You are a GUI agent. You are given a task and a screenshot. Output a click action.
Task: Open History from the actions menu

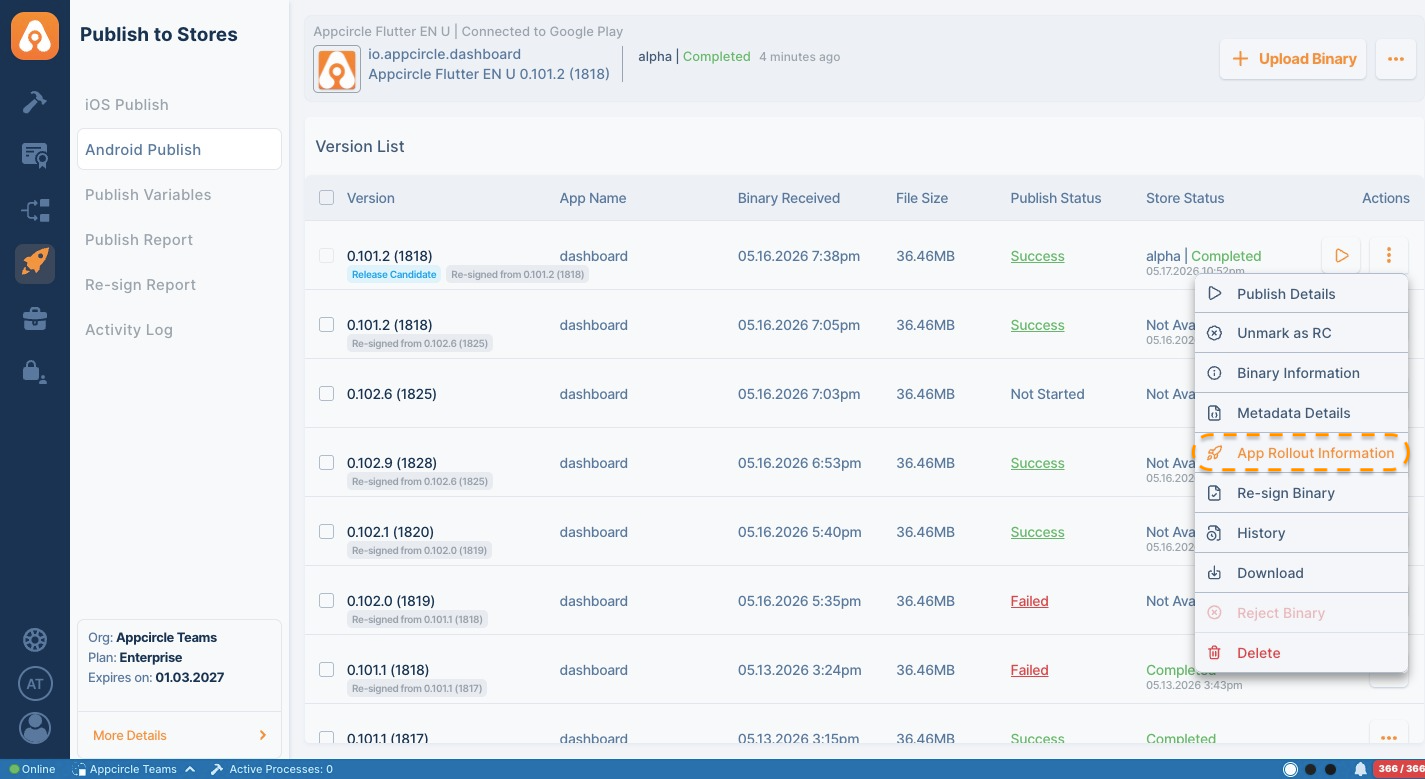point(1301,533)
